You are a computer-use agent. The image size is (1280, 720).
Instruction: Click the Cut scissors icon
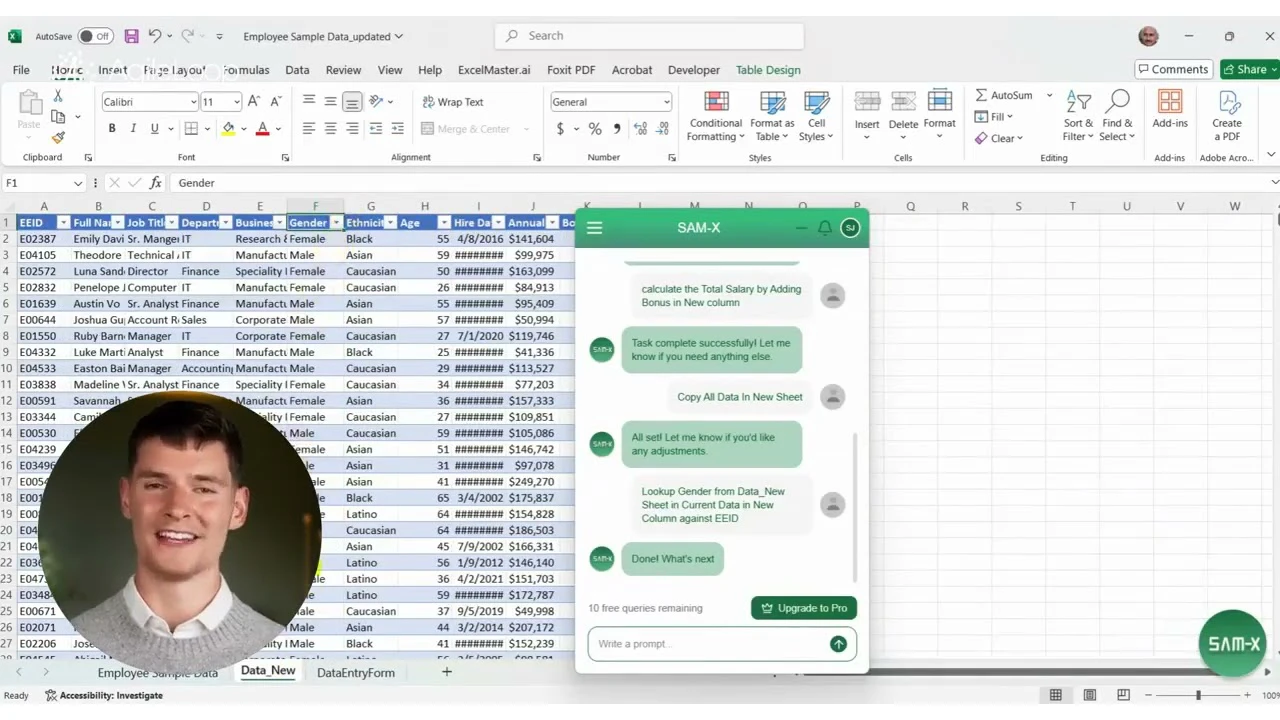point(58,96)
